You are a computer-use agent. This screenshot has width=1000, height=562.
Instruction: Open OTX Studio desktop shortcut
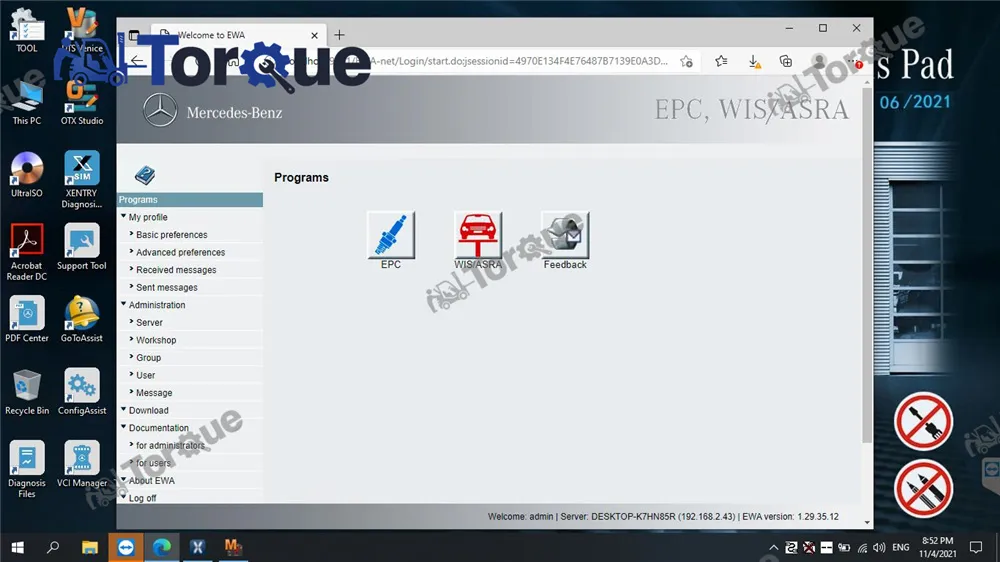click(x=82, y=103)
